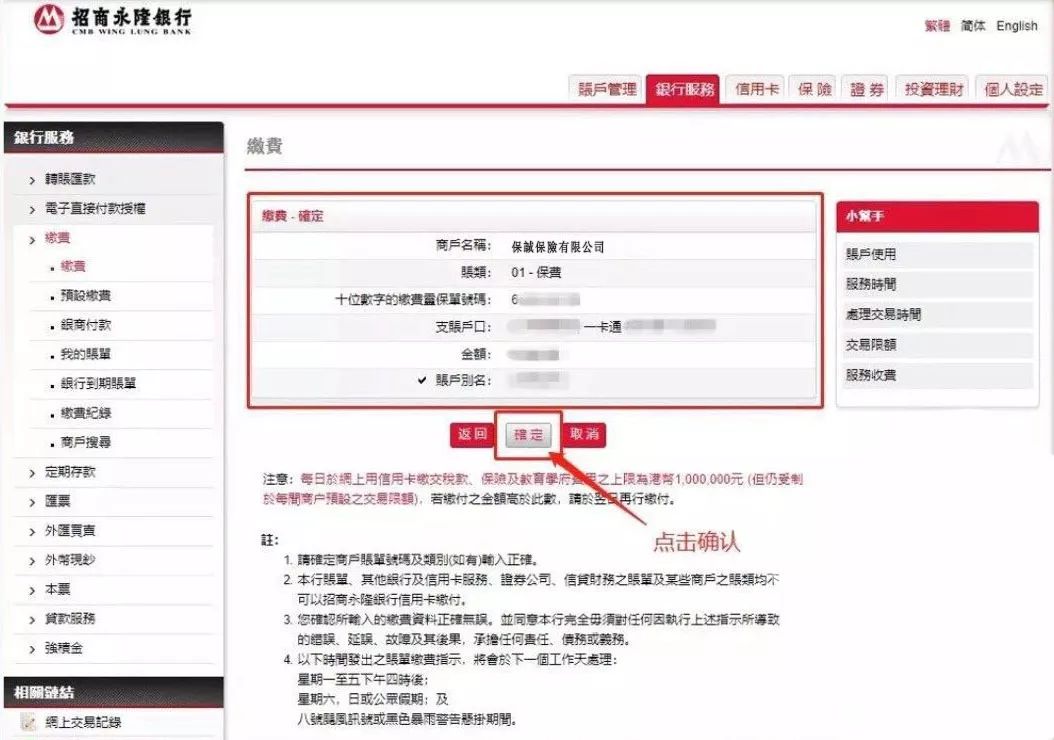The image size is (1054, 740).
Task: Expand the 定期存款 sidebar section
Action: click(70, 472)
